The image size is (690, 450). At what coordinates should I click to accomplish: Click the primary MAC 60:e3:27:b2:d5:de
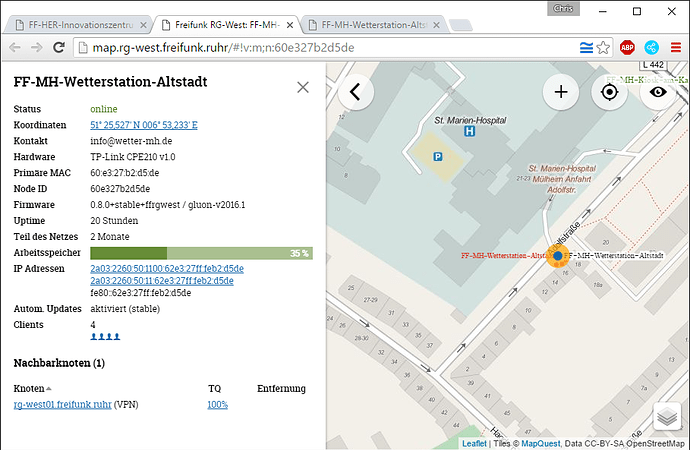(125, 172)
